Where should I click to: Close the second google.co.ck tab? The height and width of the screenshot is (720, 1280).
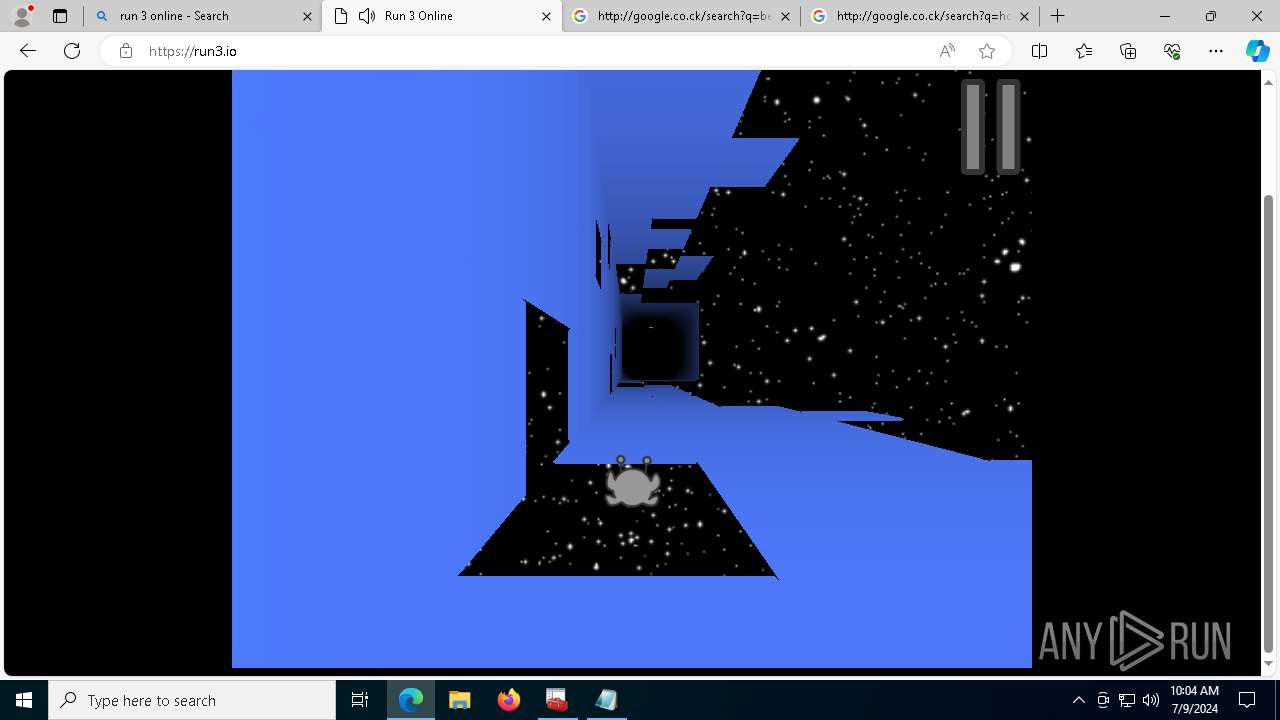[x=1024, y=16]
